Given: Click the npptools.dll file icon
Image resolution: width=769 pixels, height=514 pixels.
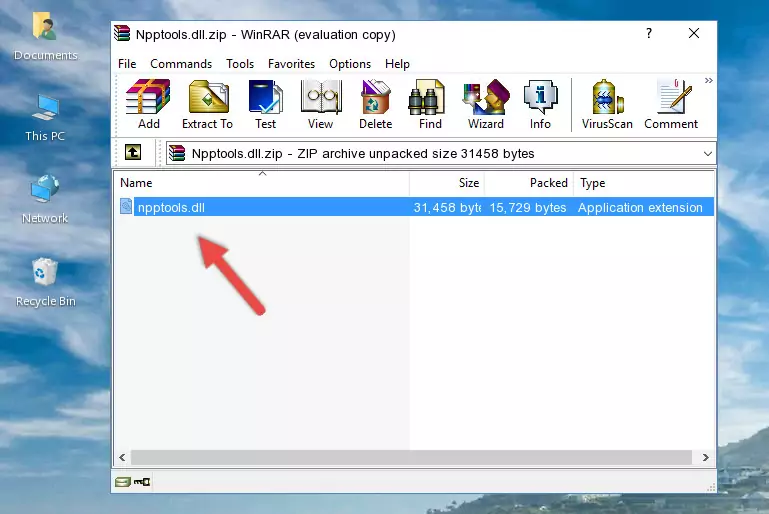Looking at the screenshot, I should click(126, 206).
